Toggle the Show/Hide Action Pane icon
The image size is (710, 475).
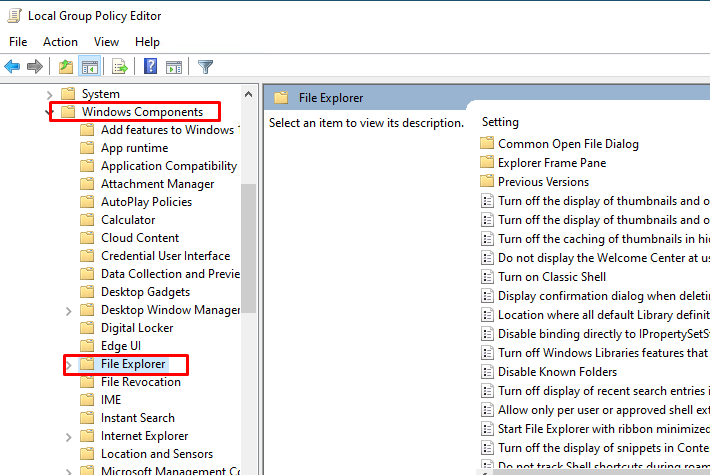pyautogui.click(x=174, y=67)
